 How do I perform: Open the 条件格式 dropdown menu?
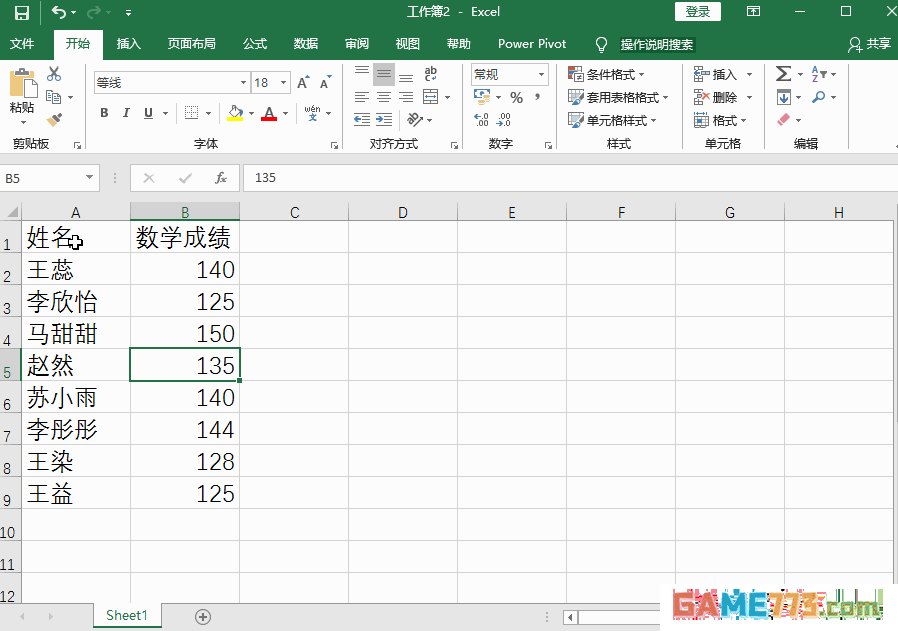(607, 75)
